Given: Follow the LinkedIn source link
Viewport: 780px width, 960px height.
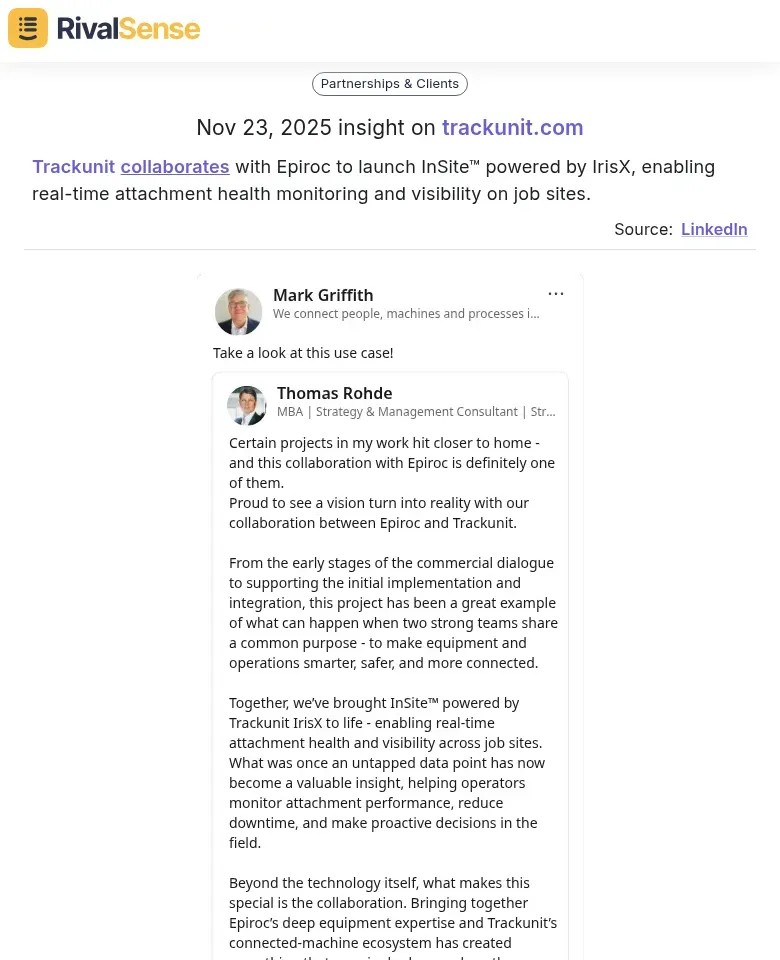Looking at the screenshot, I should tap(714, 229).
